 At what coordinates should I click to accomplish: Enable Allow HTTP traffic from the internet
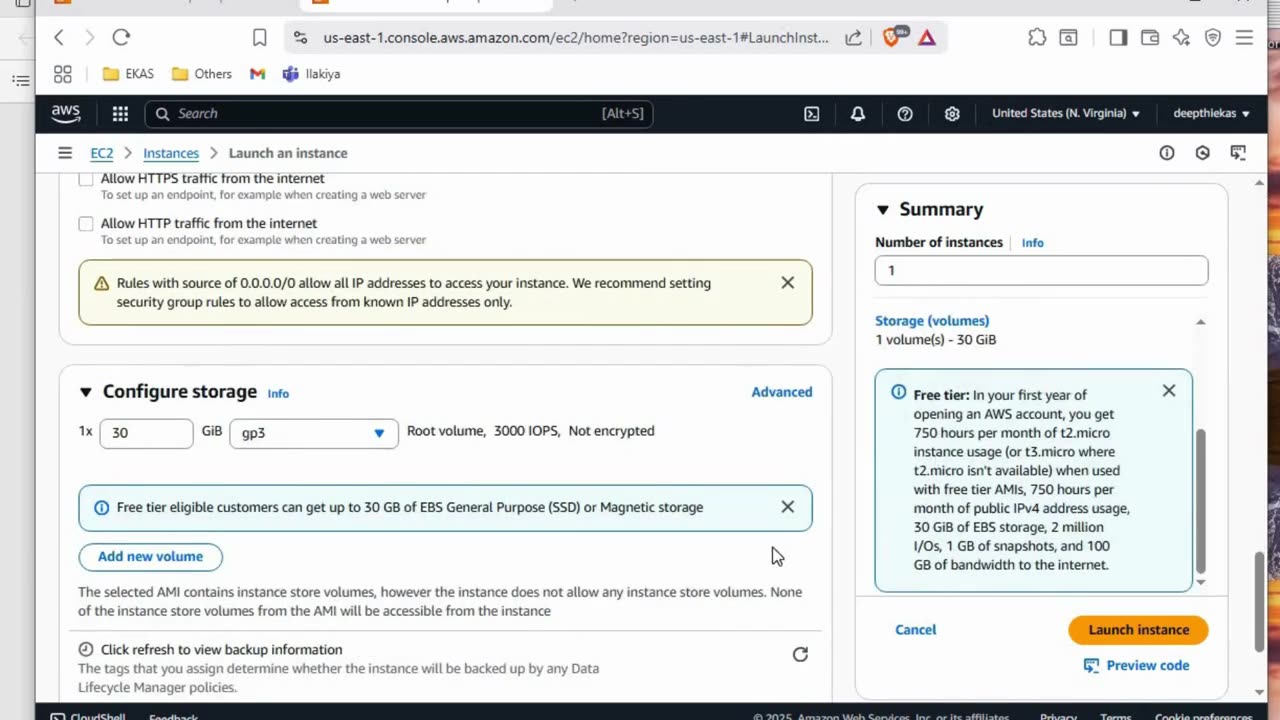tap(86, 224)
